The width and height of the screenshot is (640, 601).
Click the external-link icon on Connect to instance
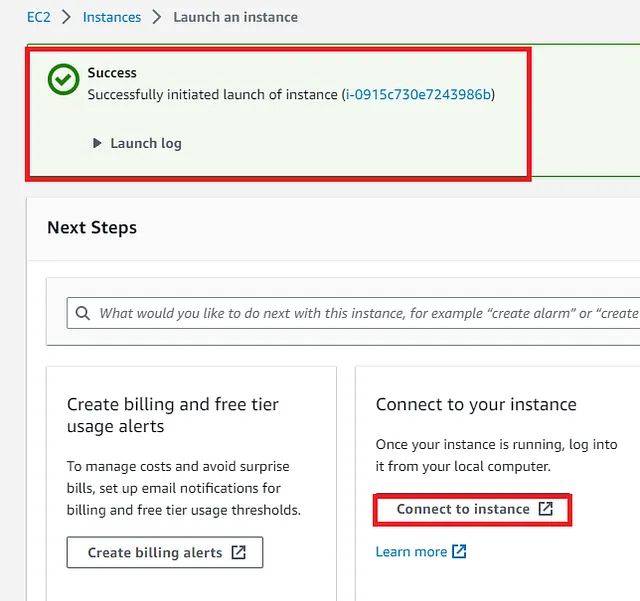click(546, 509)
